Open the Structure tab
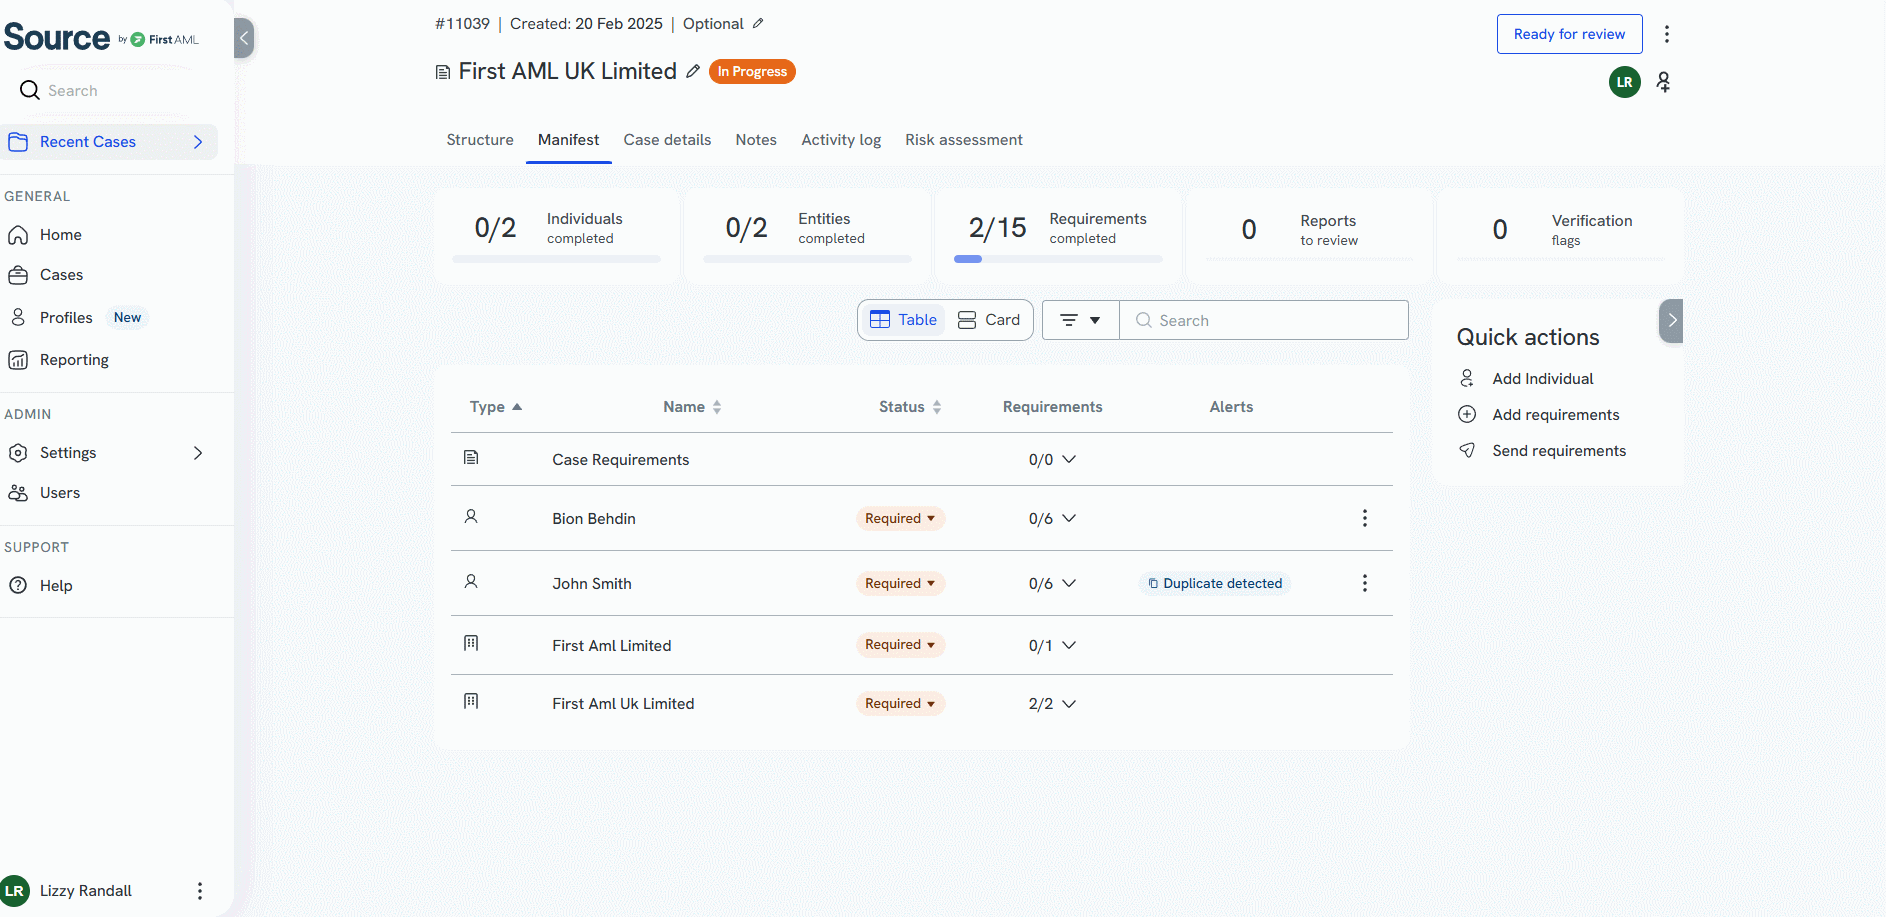Viewport: 1886px width, 917px height. pos(480,140)
